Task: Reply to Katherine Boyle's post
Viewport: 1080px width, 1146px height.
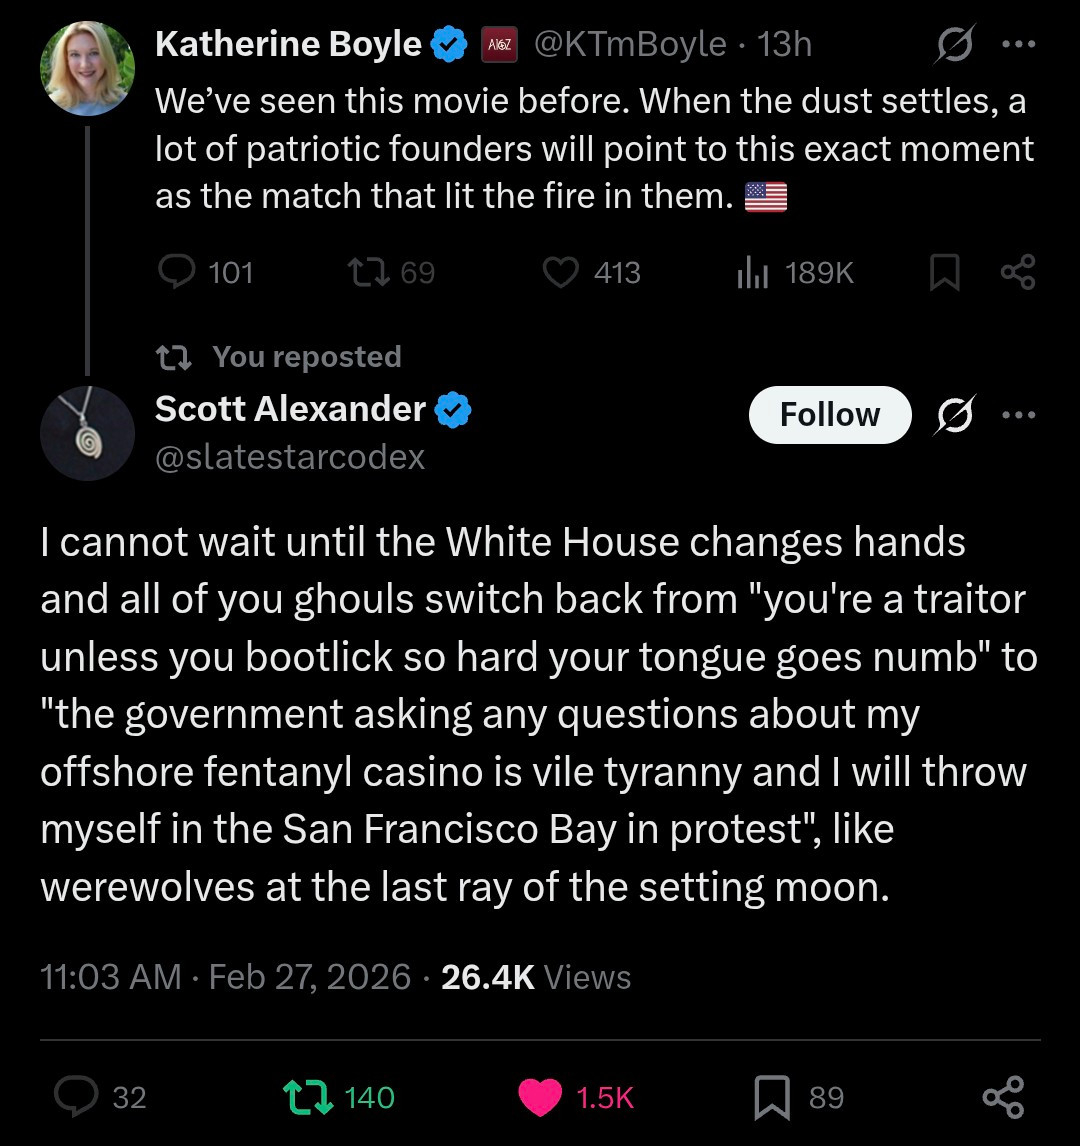Action: (180, 273)
